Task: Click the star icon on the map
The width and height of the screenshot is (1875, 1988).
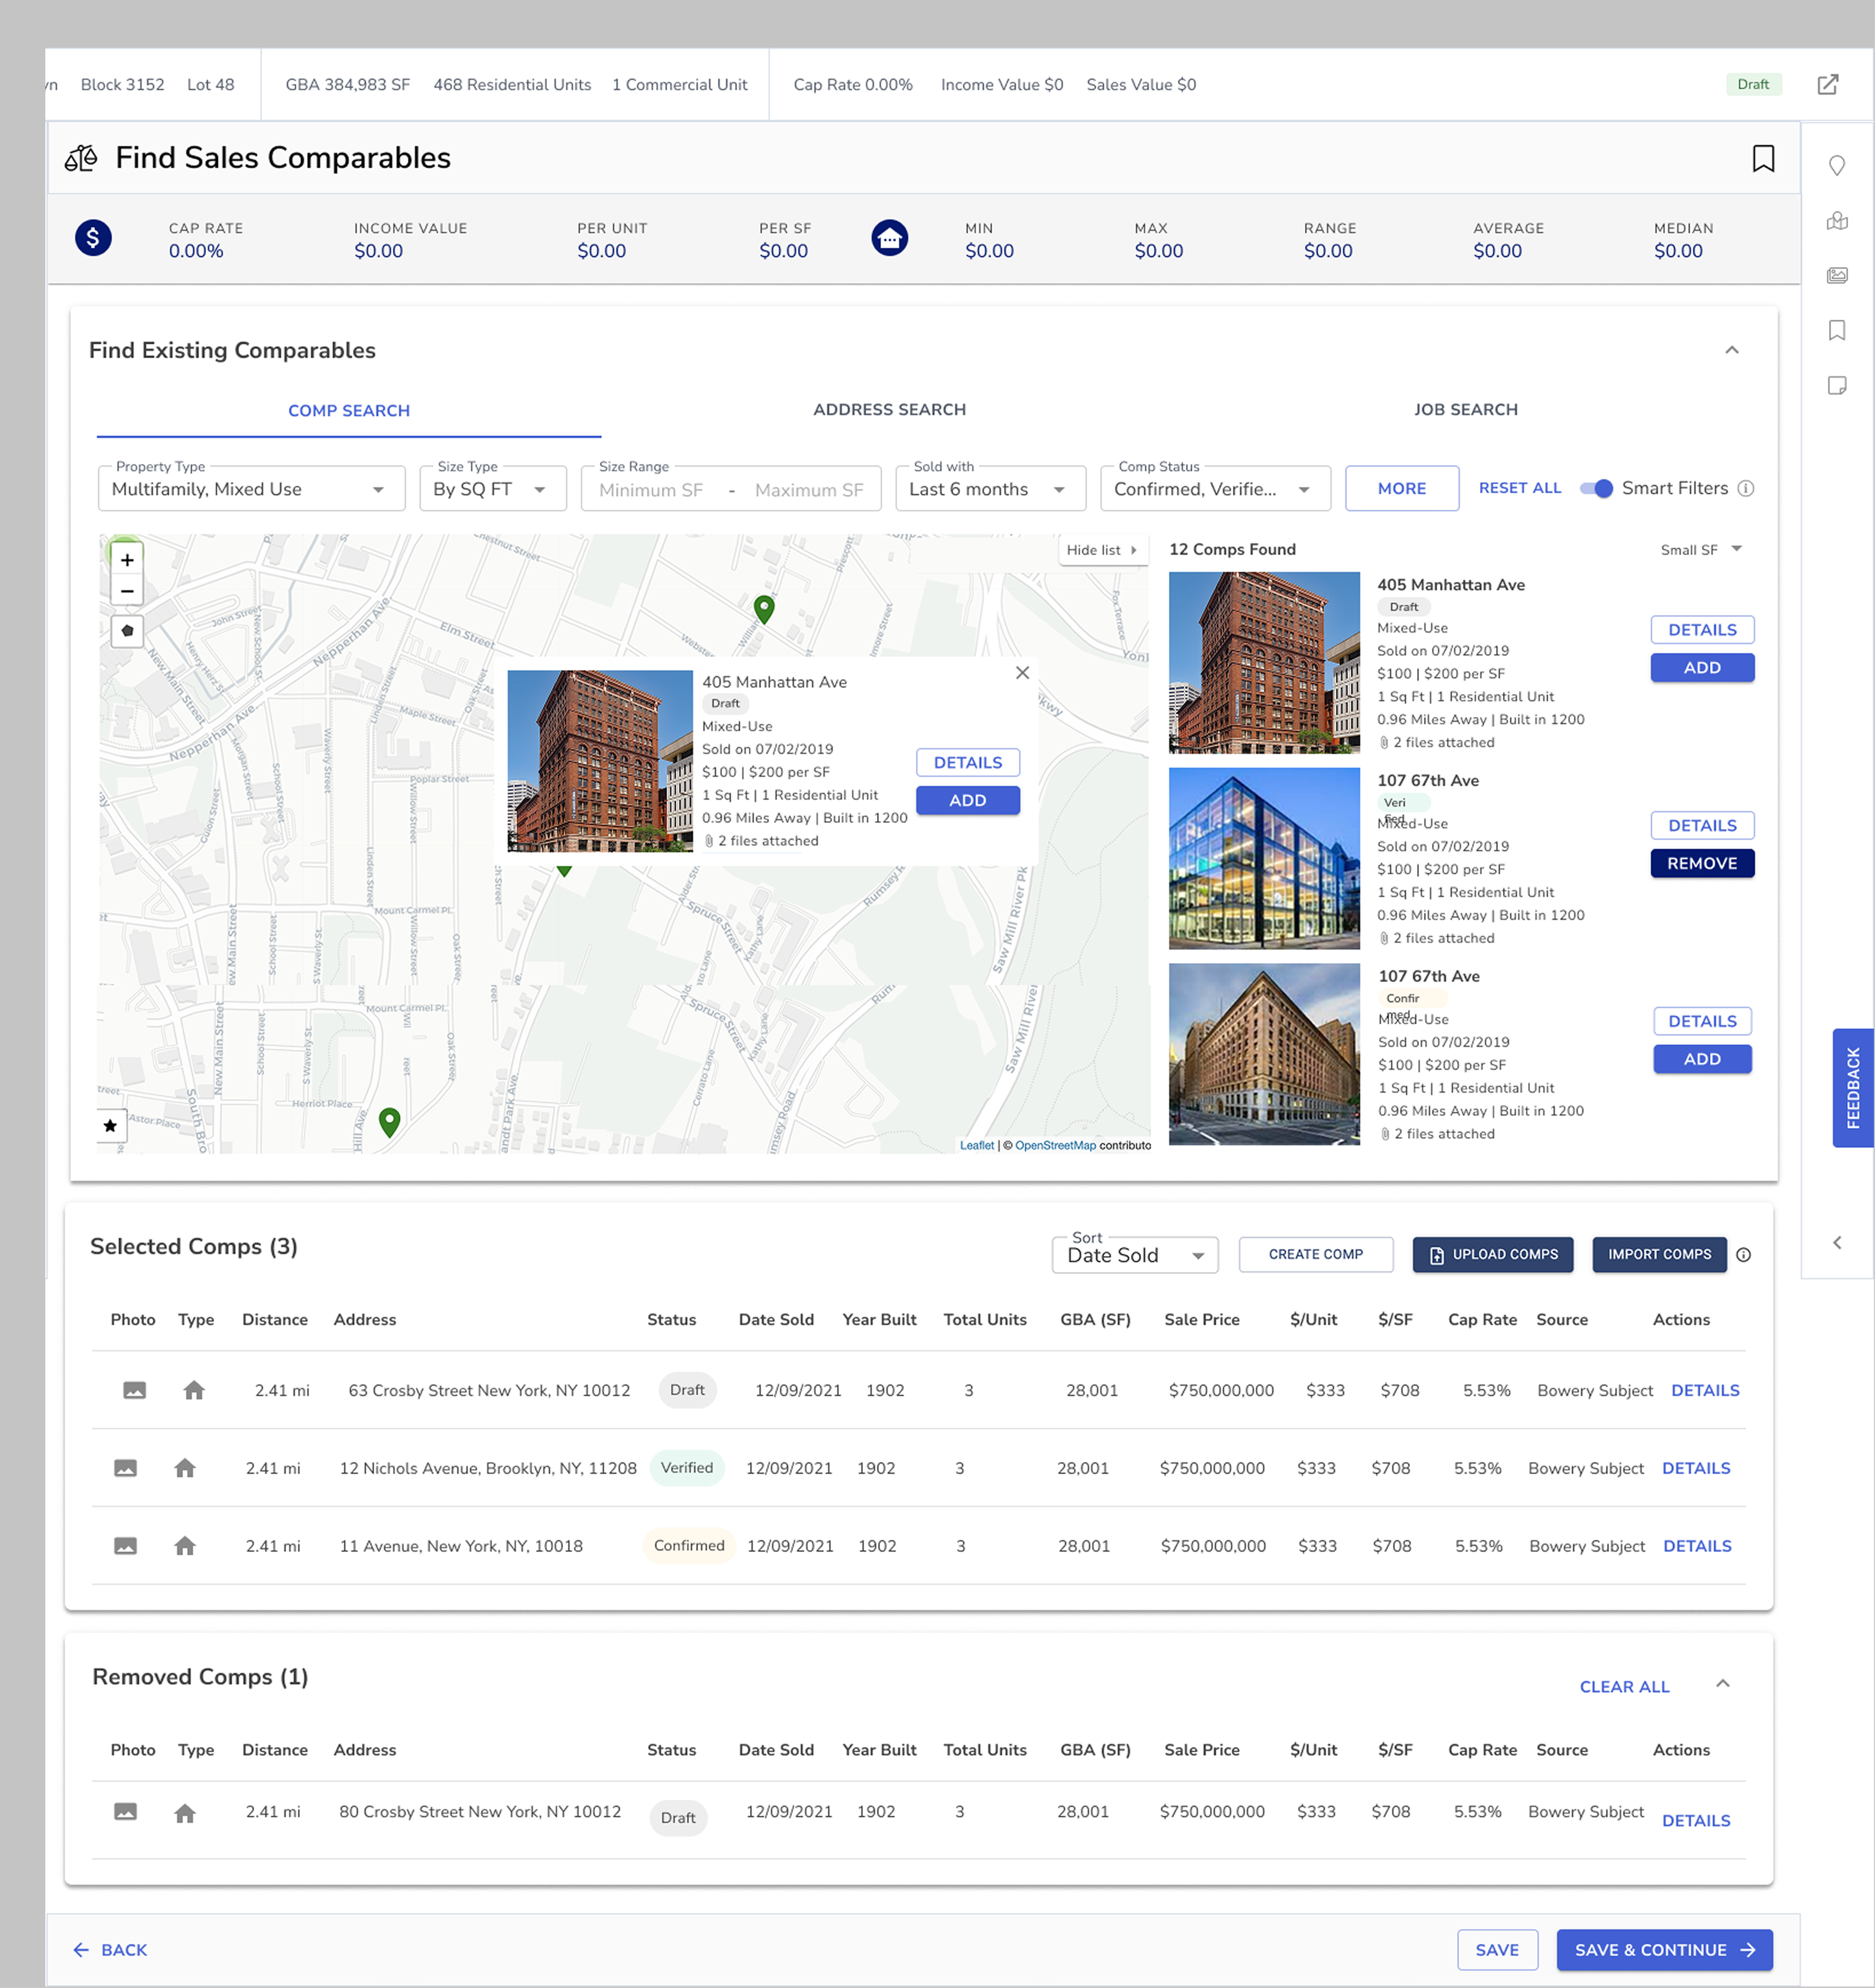Action: coord(111,1126)
